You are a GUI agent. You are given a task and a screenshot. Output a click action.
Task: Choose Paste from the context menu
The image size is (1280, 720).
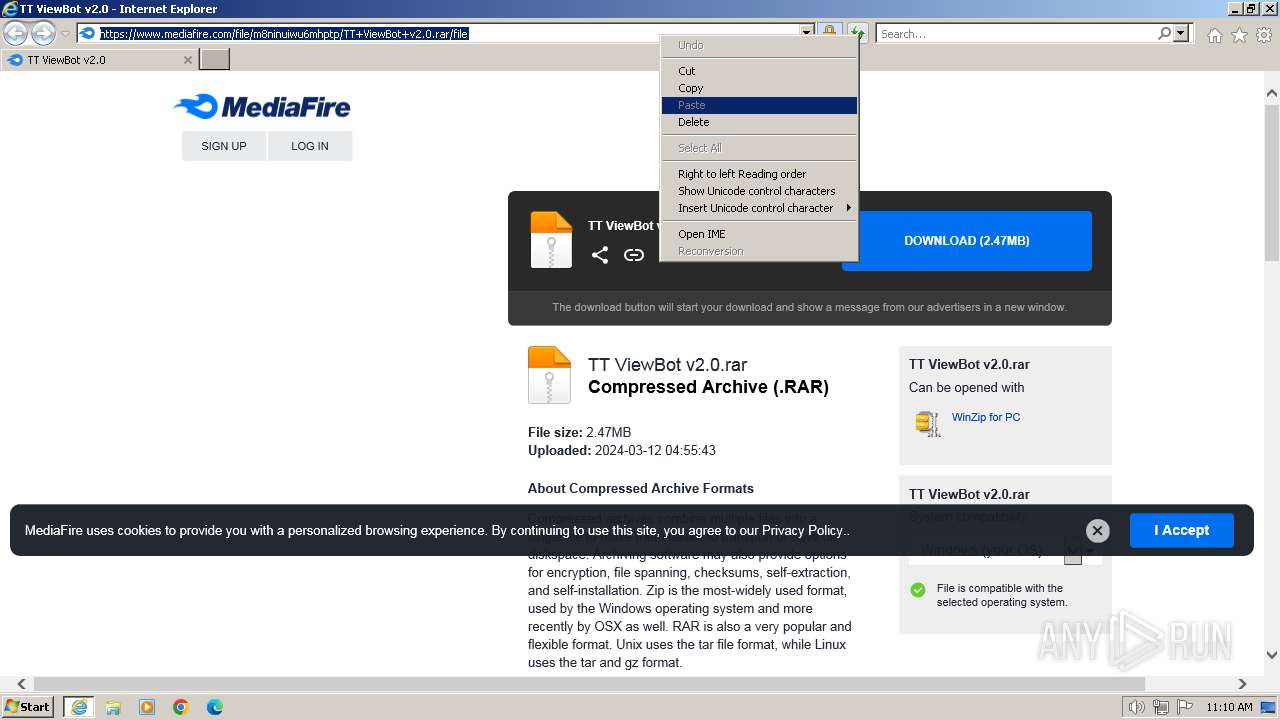[x=759, y=105]
